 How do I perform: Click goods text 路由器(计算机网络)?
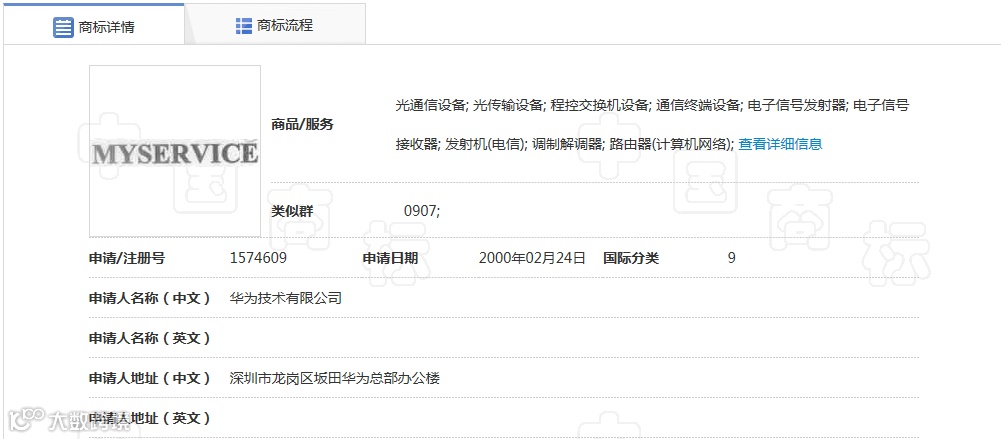[x=670, y=144]
